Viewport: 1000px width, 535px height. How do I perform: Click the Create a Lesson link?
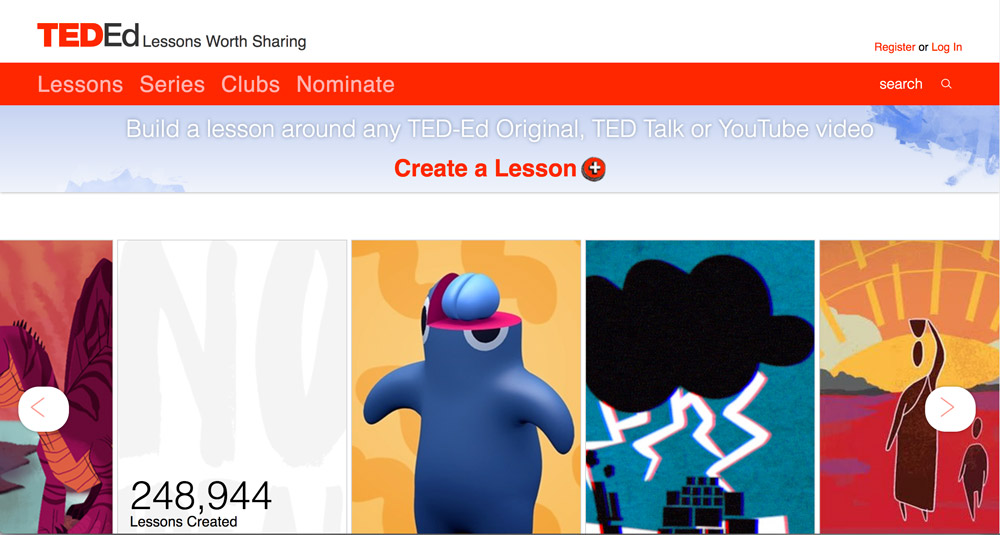pyautogui.click(x=485, y=169)
